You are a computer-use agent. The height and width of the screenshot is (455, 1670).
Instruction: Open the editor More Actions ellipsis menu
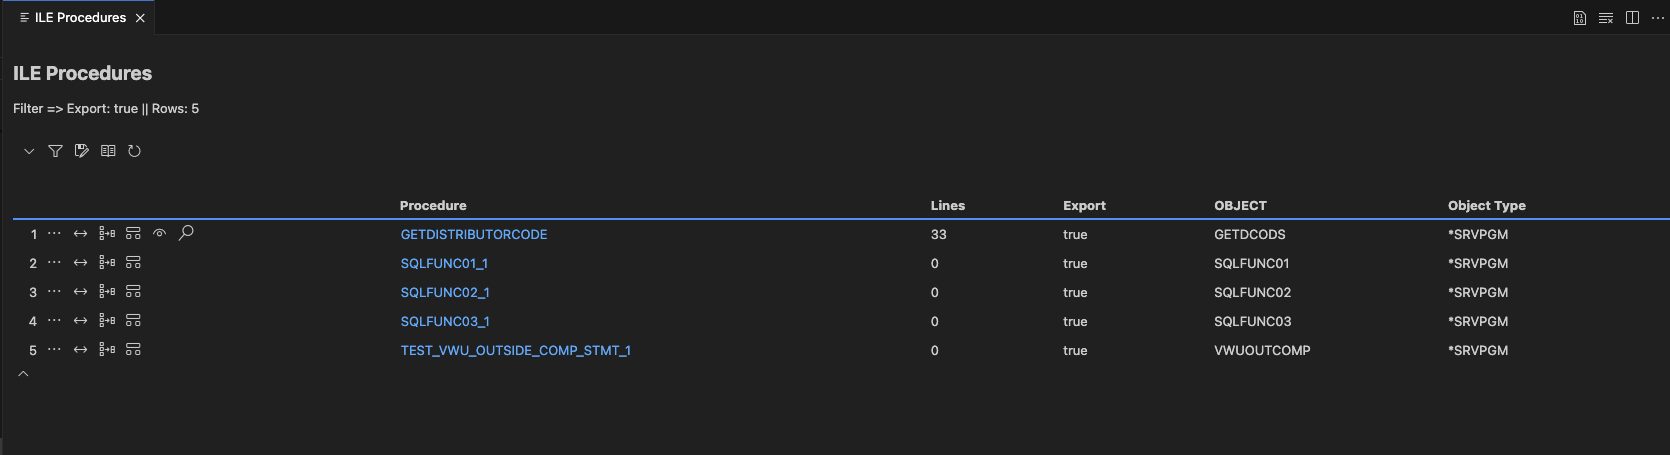tap(1657, 18)
